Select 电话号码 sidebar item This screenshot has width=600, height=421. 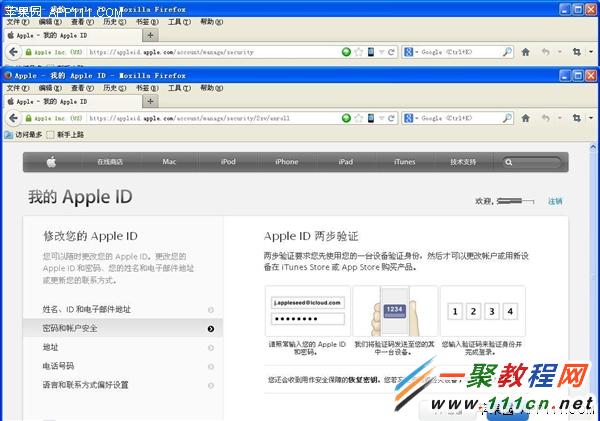[x=123, y=366]
